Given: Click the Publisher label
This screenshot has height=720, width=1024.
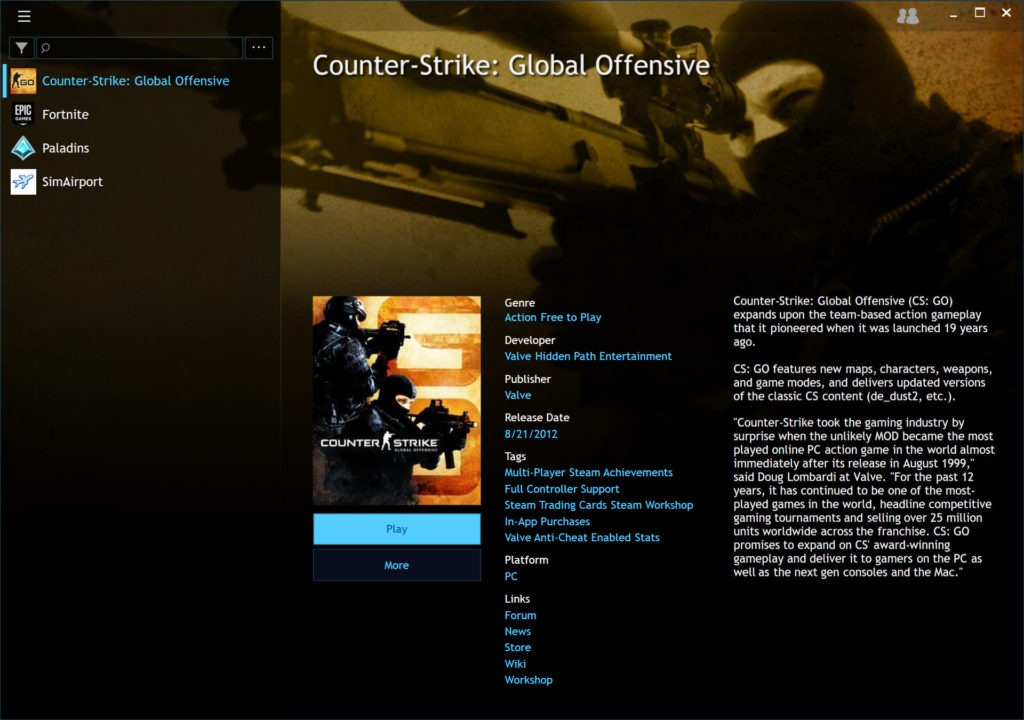Looking at the screenshot, I should [x=528, y=379].
